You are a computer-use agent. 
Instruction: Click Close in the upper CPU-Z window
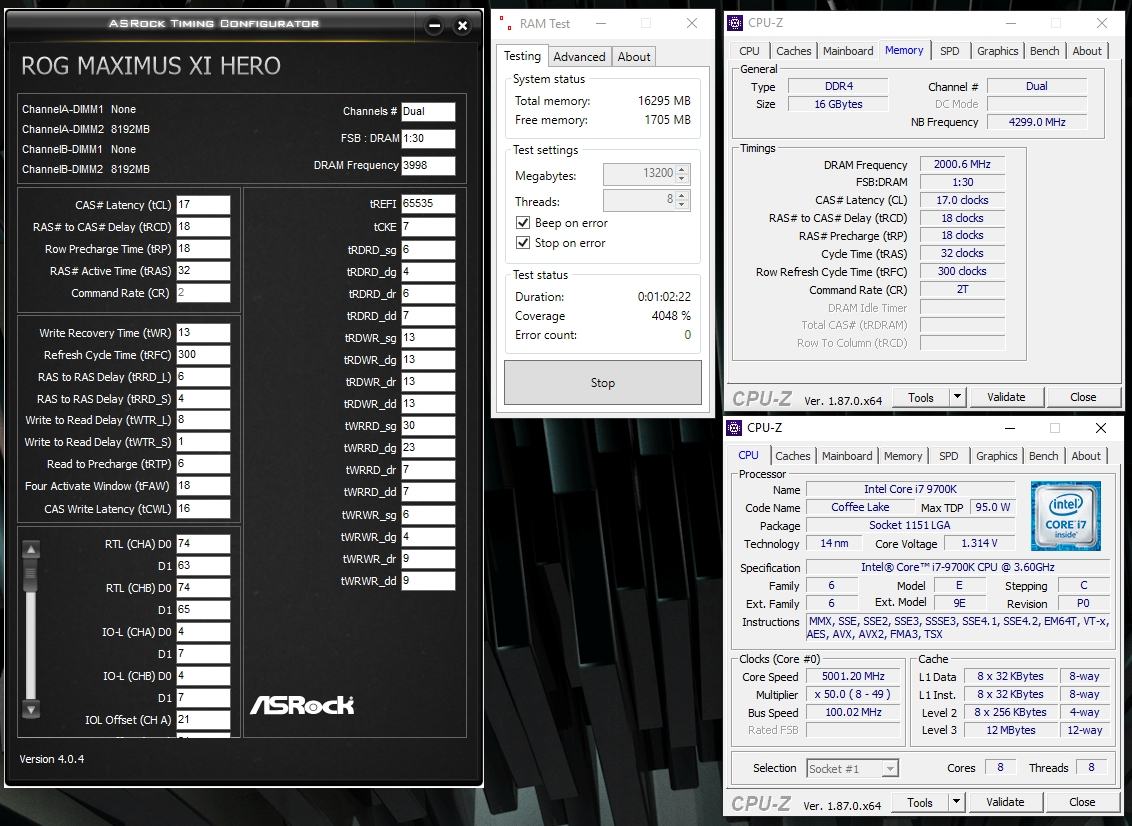click(1083, 397)
